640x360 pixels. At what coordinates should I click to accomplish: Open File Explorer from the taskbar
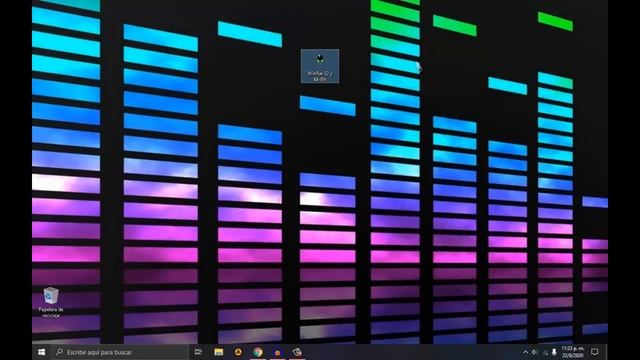219,352
